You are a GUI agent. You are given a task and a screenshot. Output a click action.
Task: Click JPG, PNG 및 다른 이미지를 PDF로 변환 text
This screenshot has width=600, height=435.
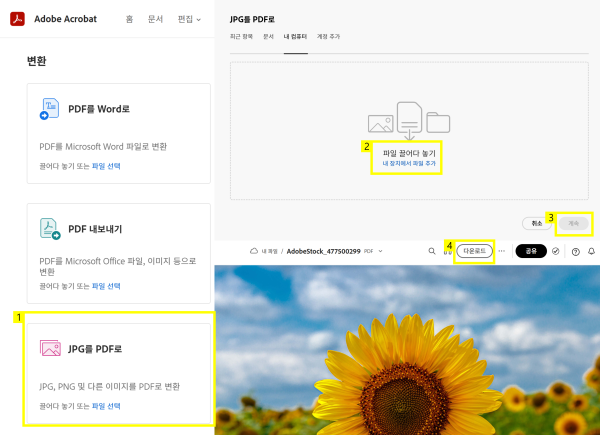[x=109, y=386]
